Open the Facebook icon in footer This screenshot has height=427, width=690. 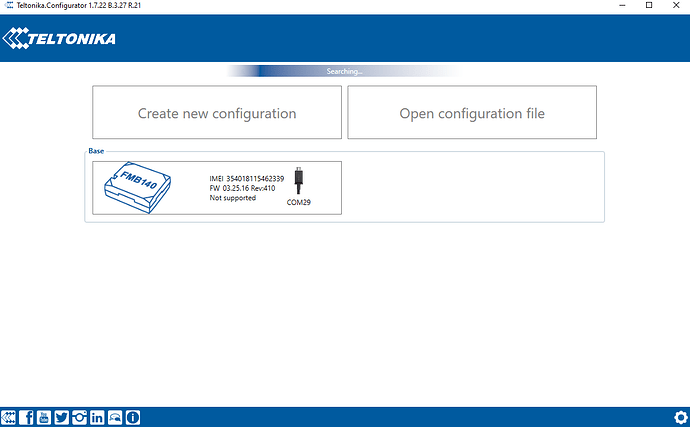pos(26,417)
